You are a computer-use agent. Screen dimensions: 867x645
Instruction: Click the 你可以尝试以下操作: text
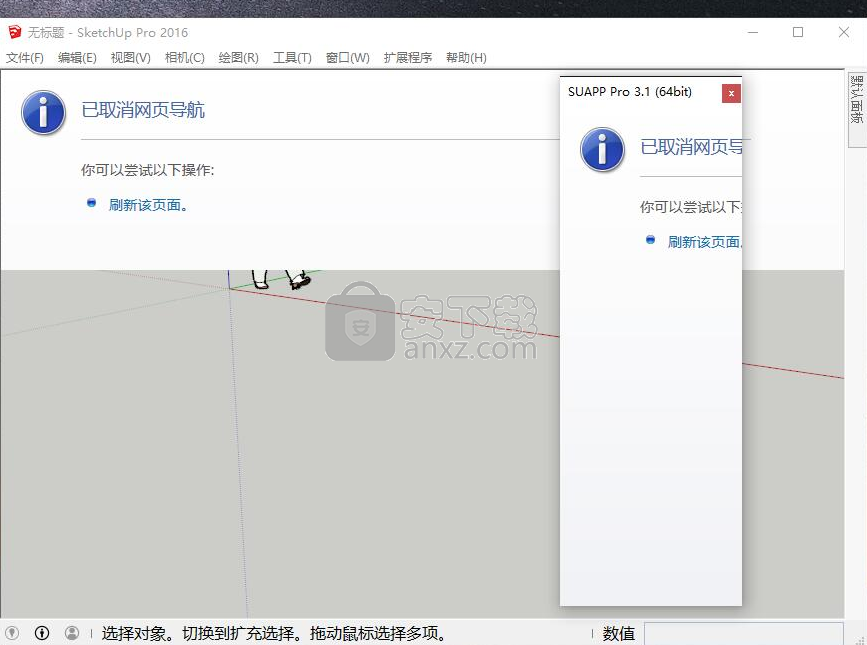(148, 170)
